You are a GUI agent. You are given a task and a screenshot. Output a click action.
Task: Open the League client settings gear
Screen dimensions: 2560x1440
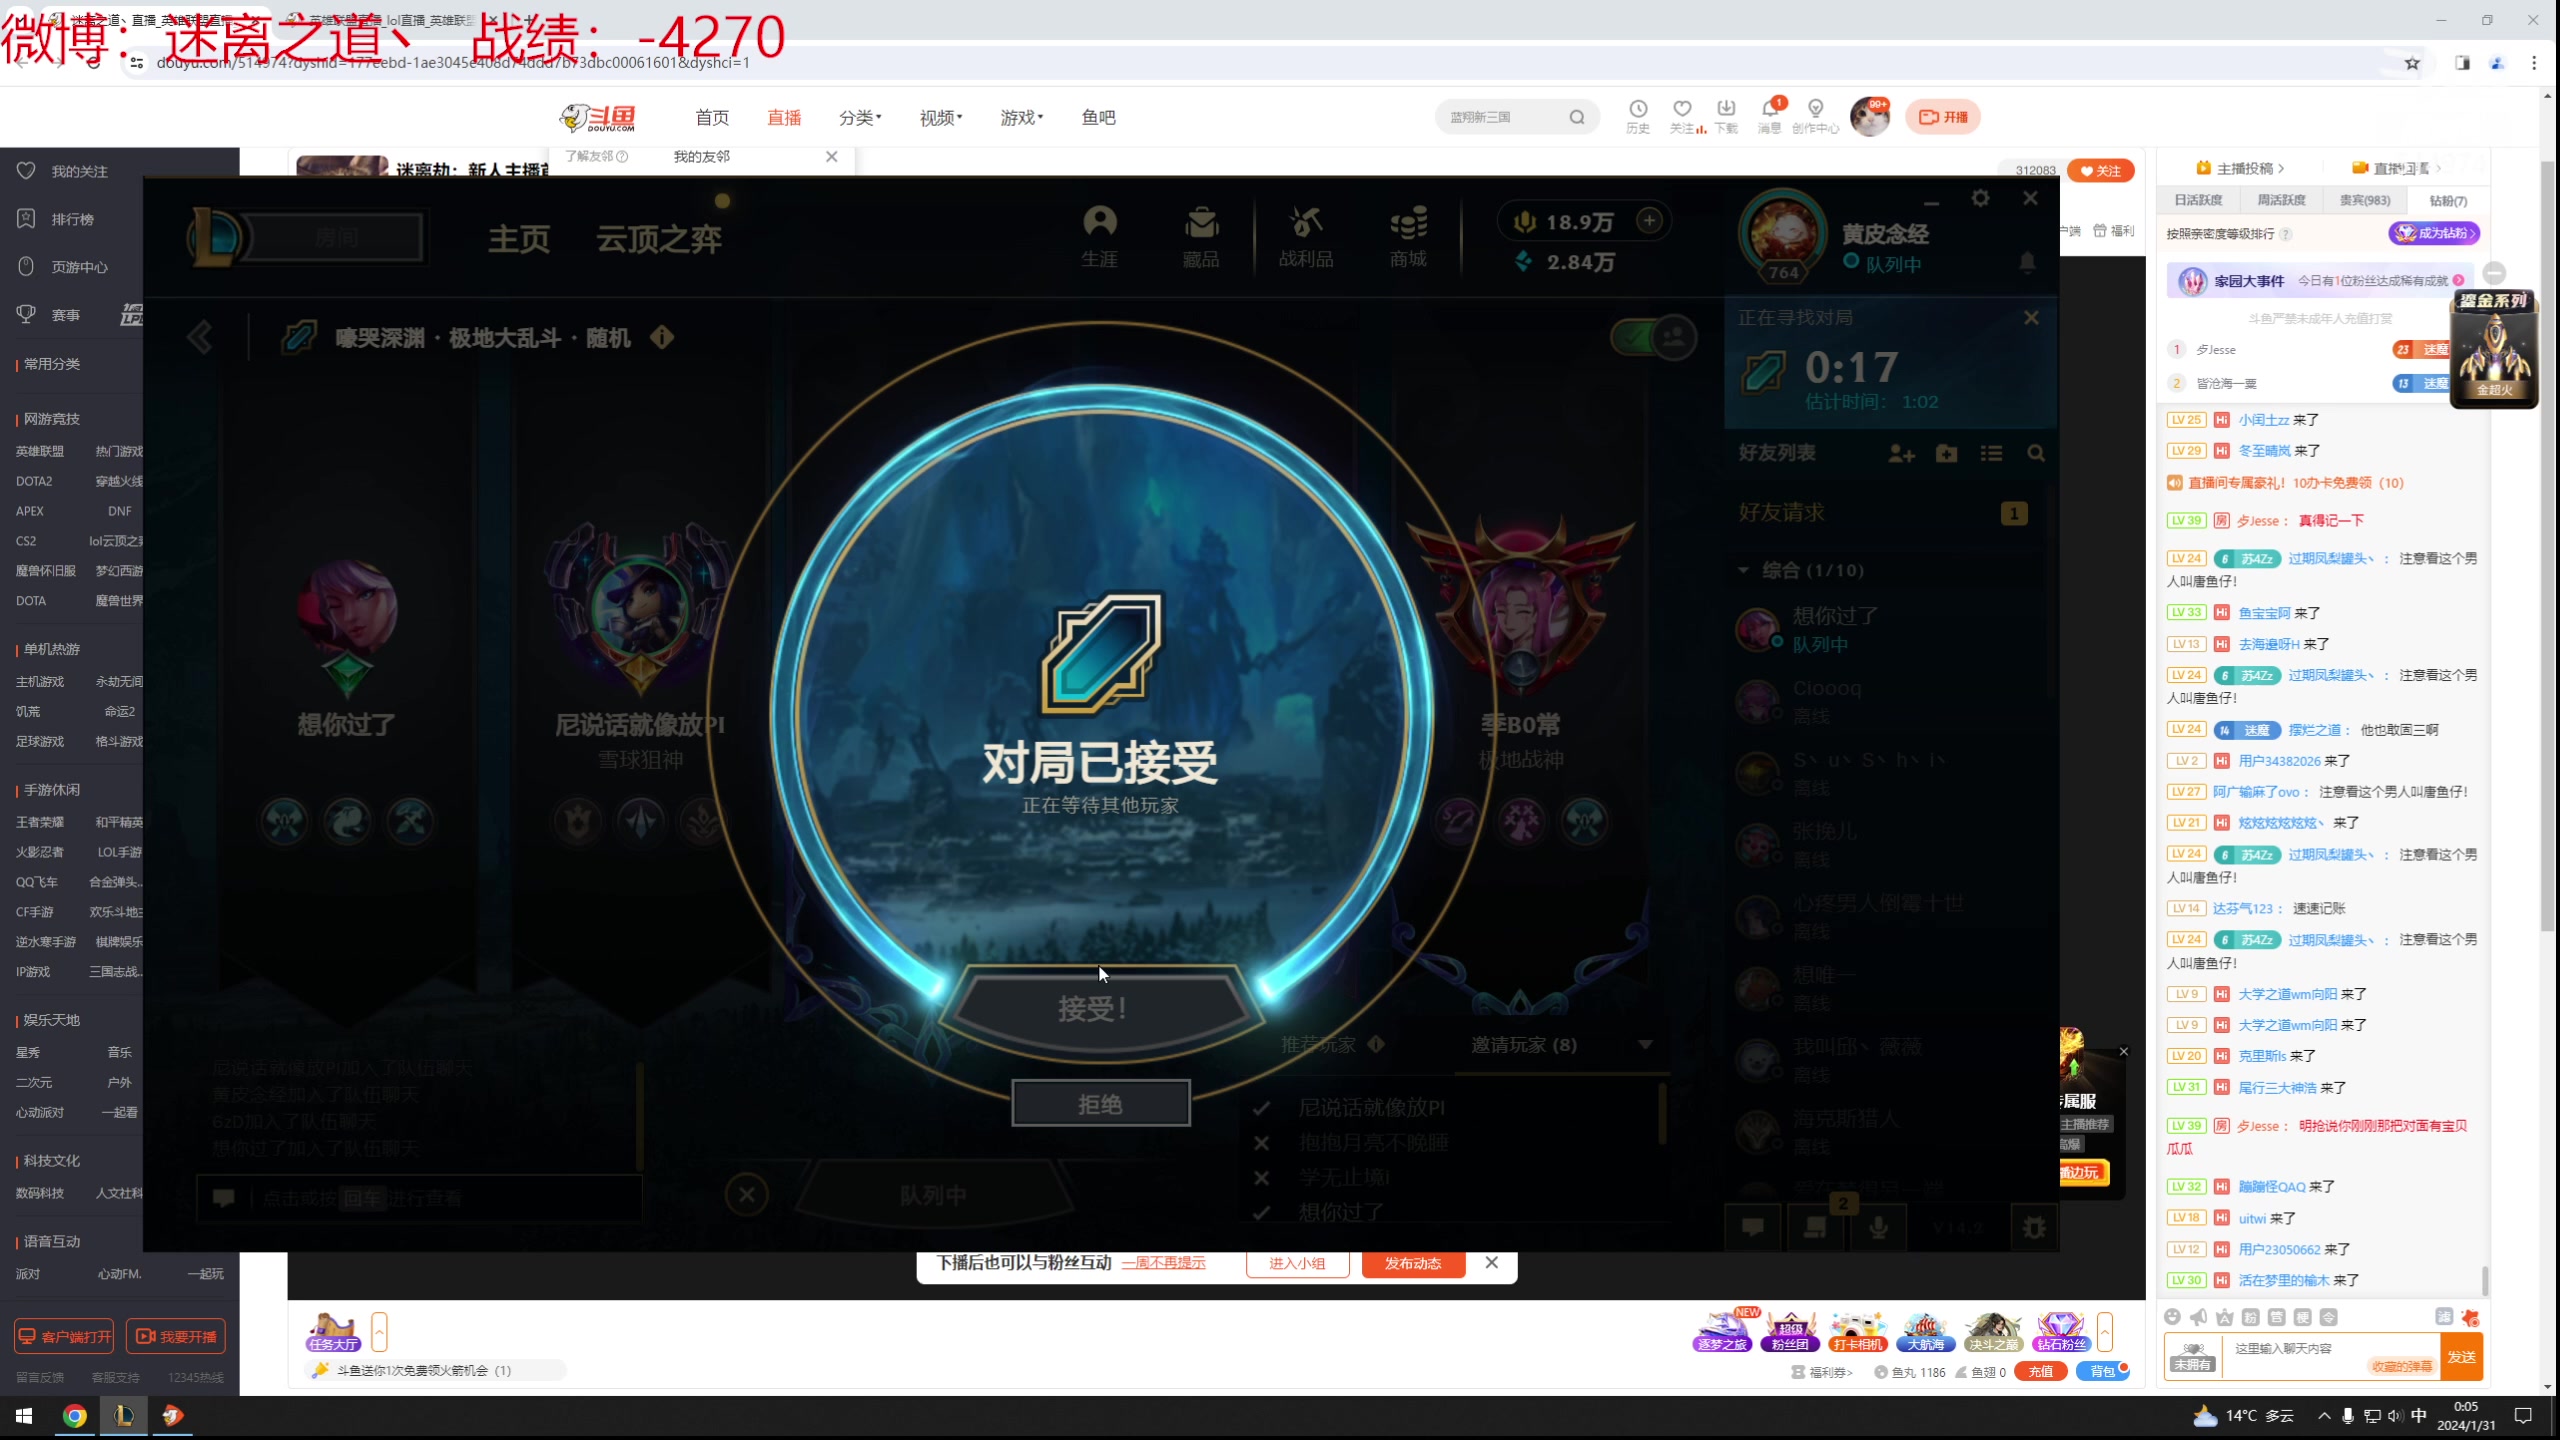(1980, 198)
